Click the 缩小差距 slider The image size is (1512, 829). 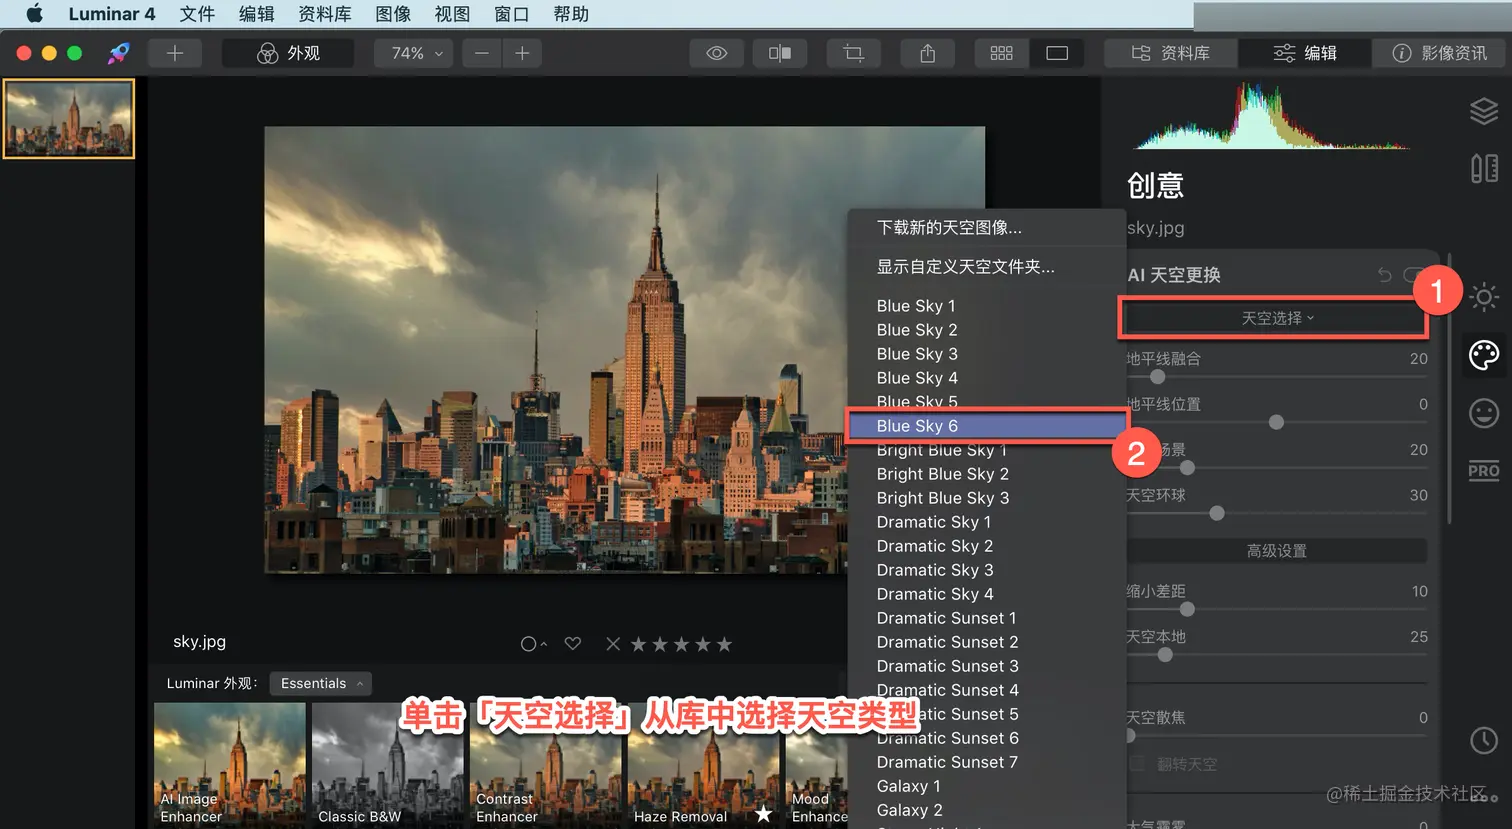pos(1277,609)
